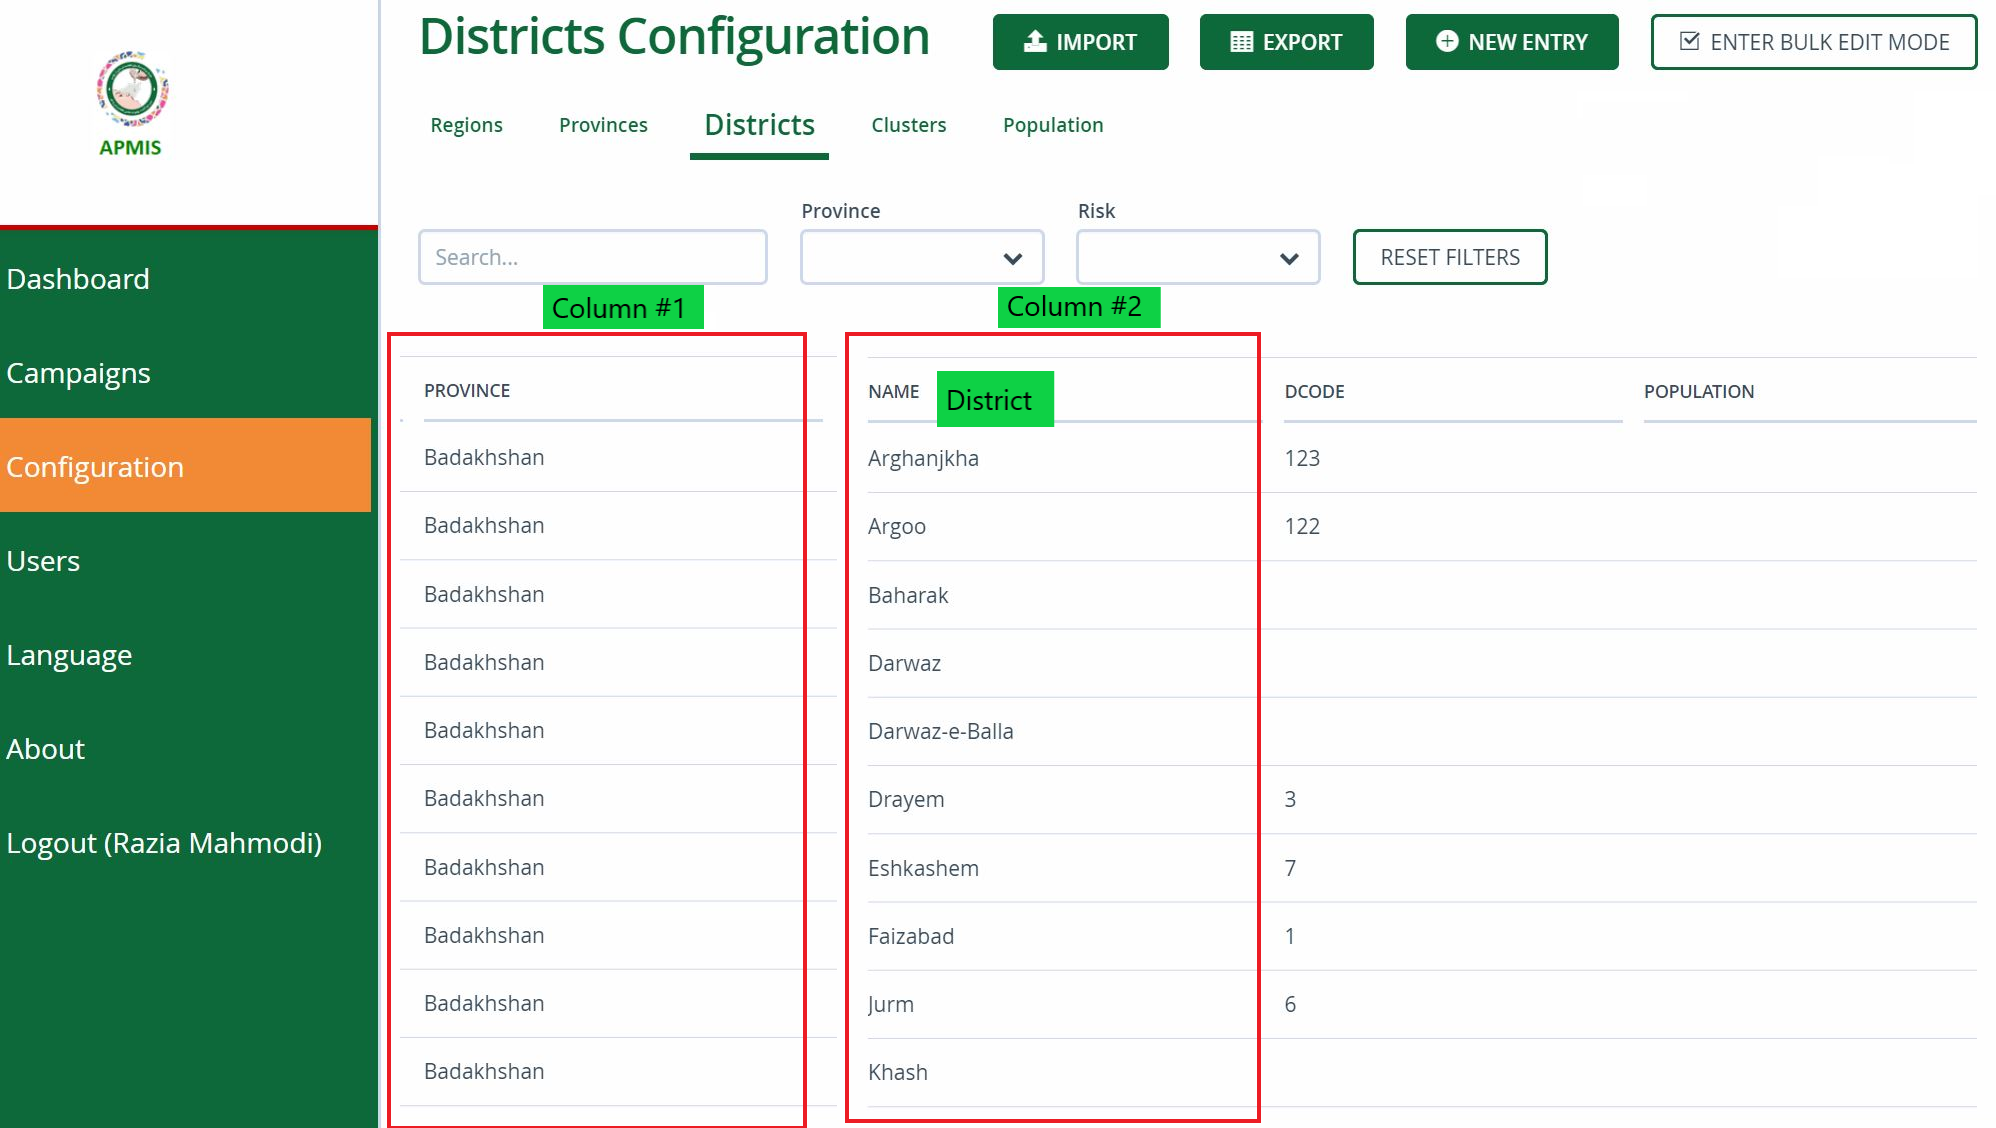
Task: Select the Districts tab already active
Action: [758, 124]
